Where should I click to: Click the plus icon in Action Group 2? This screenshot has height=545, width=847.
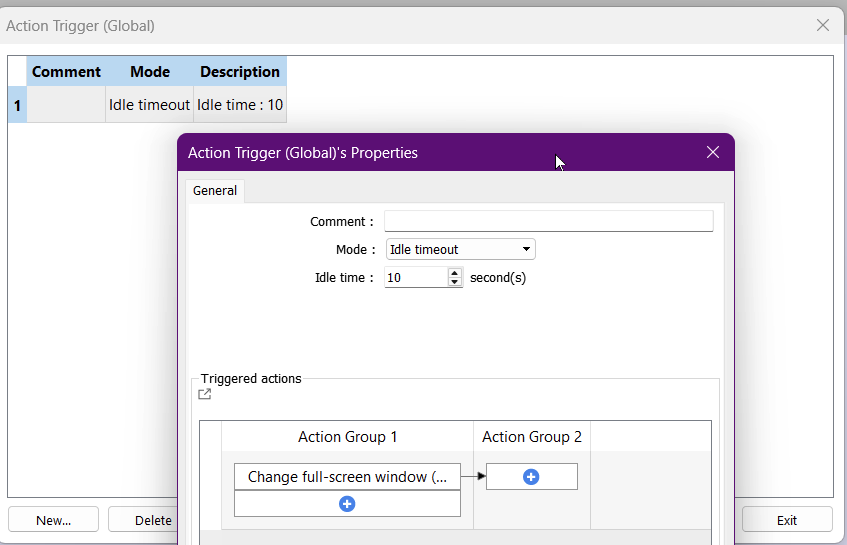pos(531,477)
